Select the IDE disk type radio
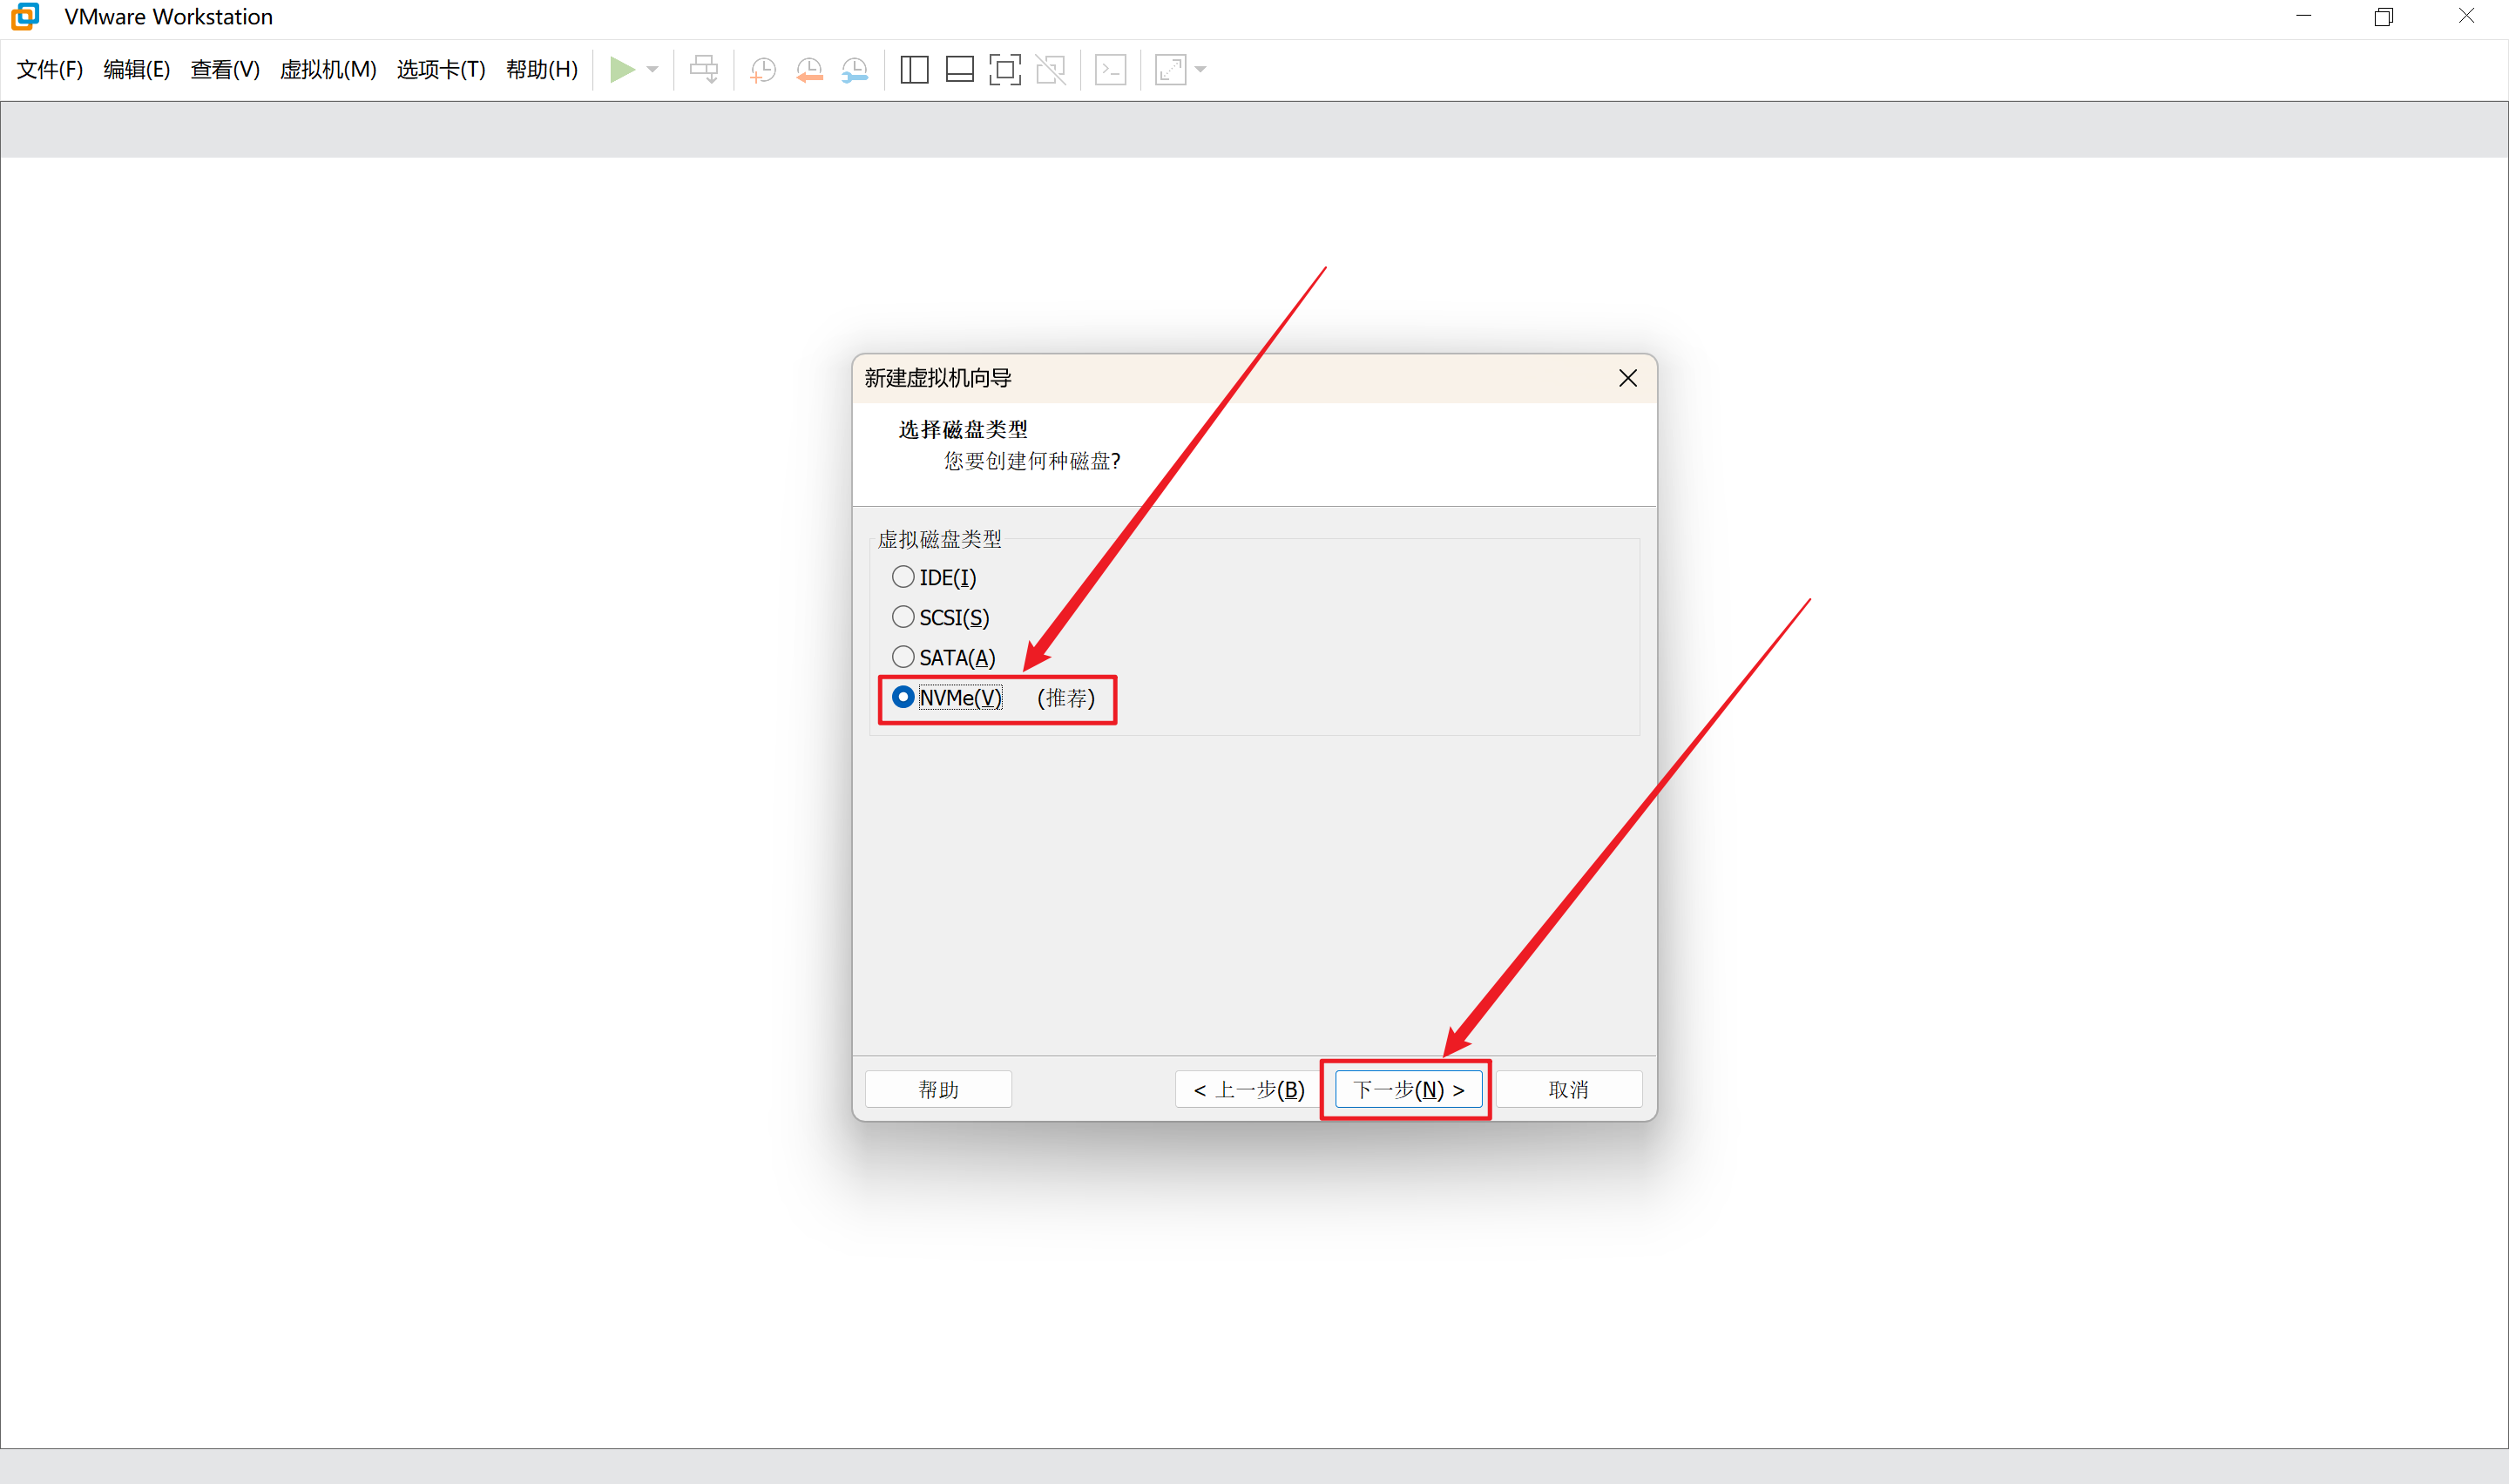The image size is (2509, 1484). (x=903, y=577)
